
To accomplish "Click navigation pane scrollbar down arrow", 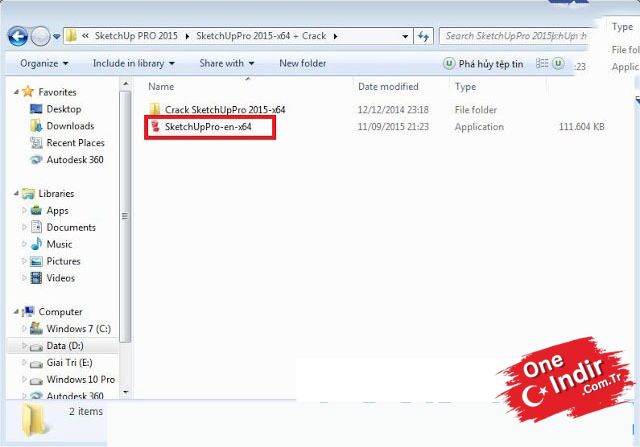I will [x=126, y=392].
